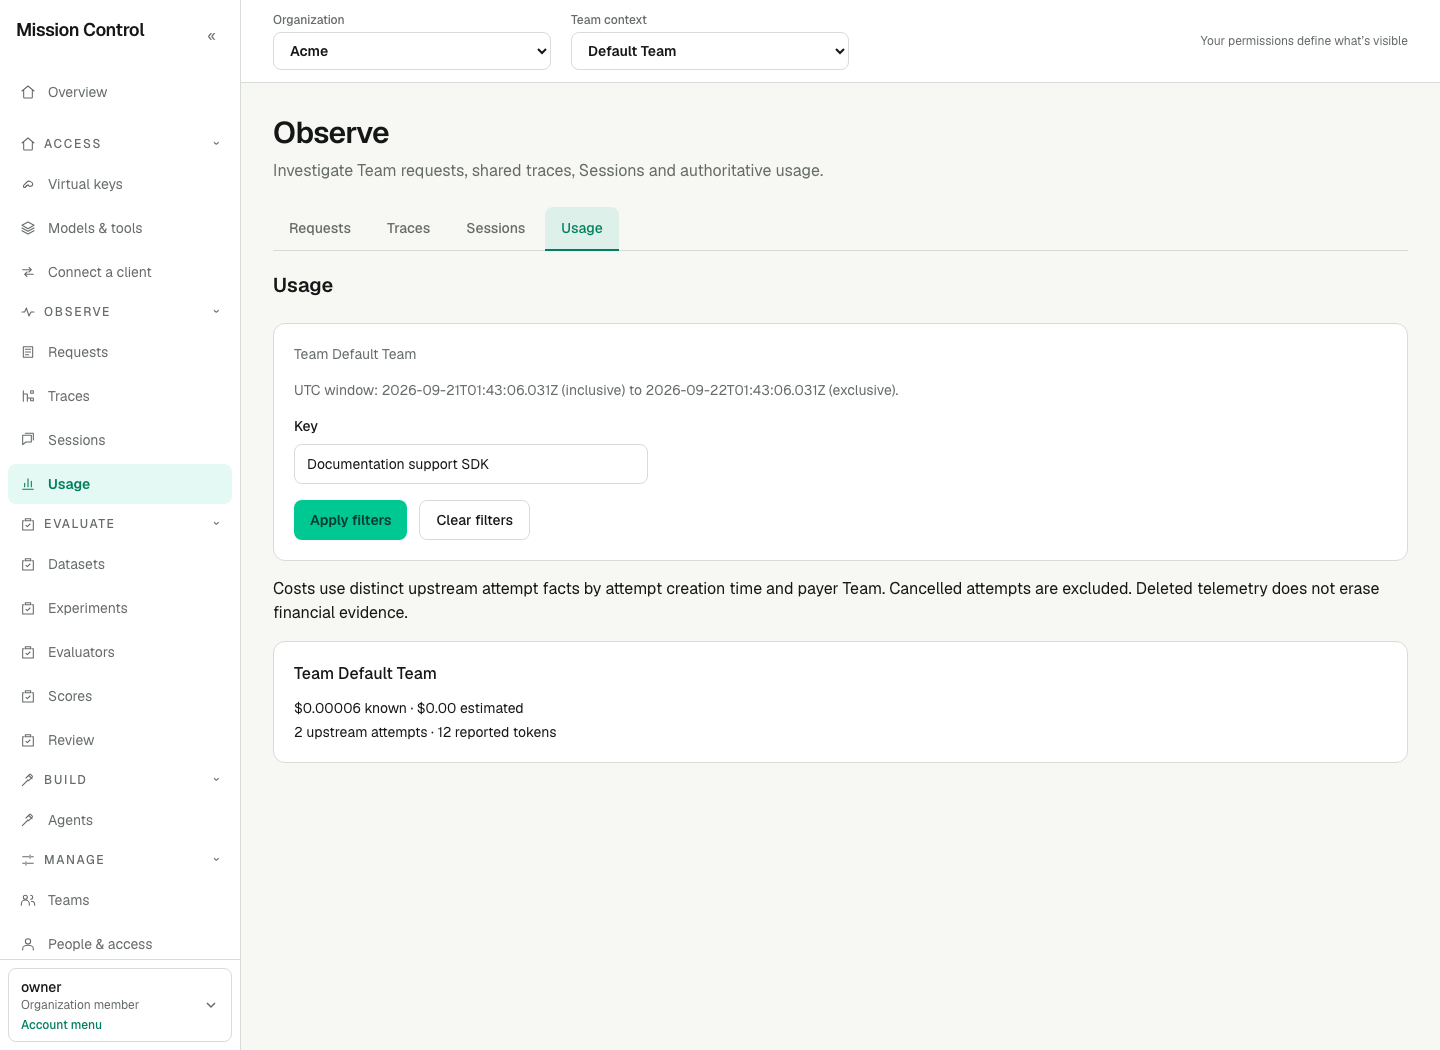Click the owner name in account panel
Image resolution: width=1440 pixels, height=1050 pixels.
coord(41,987)
